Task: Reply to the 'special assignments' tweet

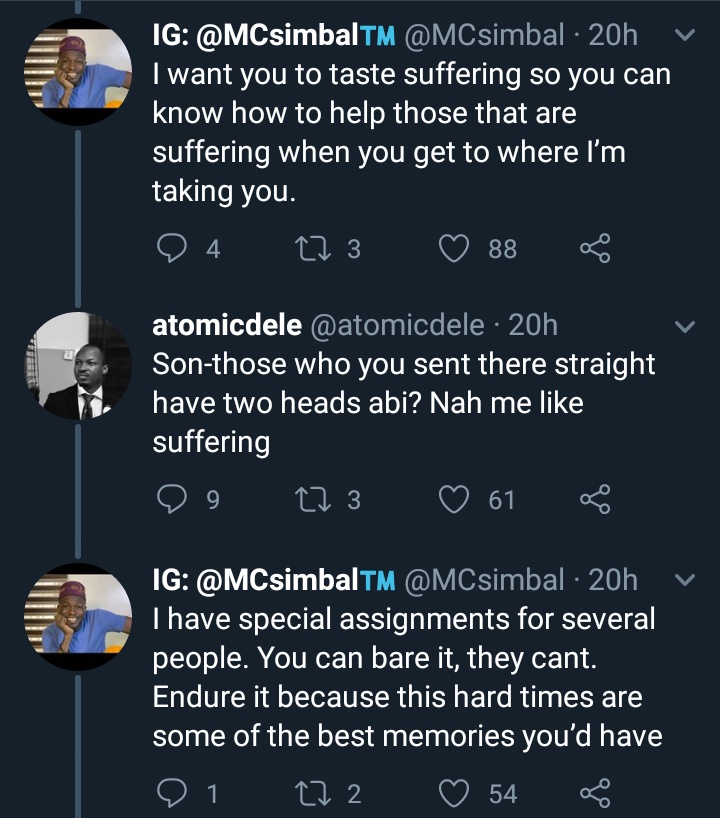Action: pyautogui.click(x=172, y=793)
